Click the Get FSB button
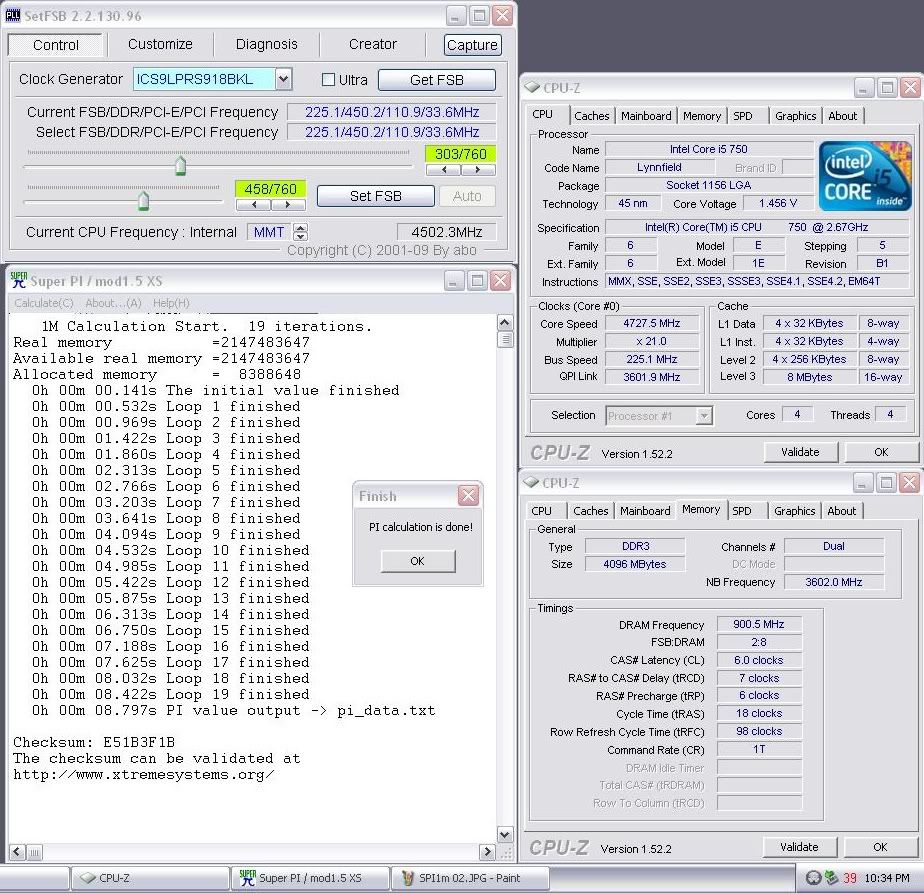This screenshot has height=893, width=924. [437, 80]
